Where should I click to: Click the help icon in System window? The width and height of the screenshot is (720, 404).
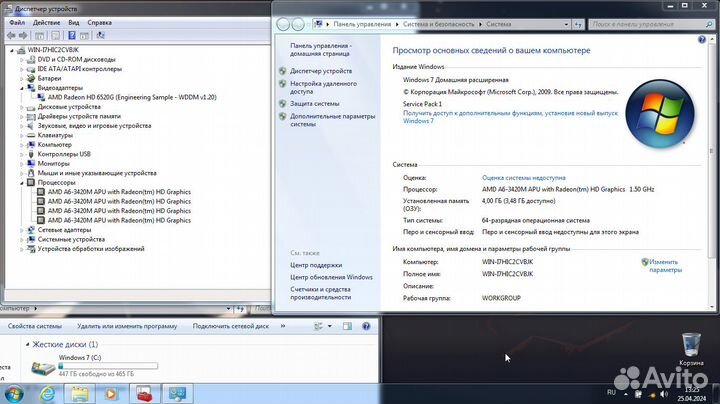702,40
